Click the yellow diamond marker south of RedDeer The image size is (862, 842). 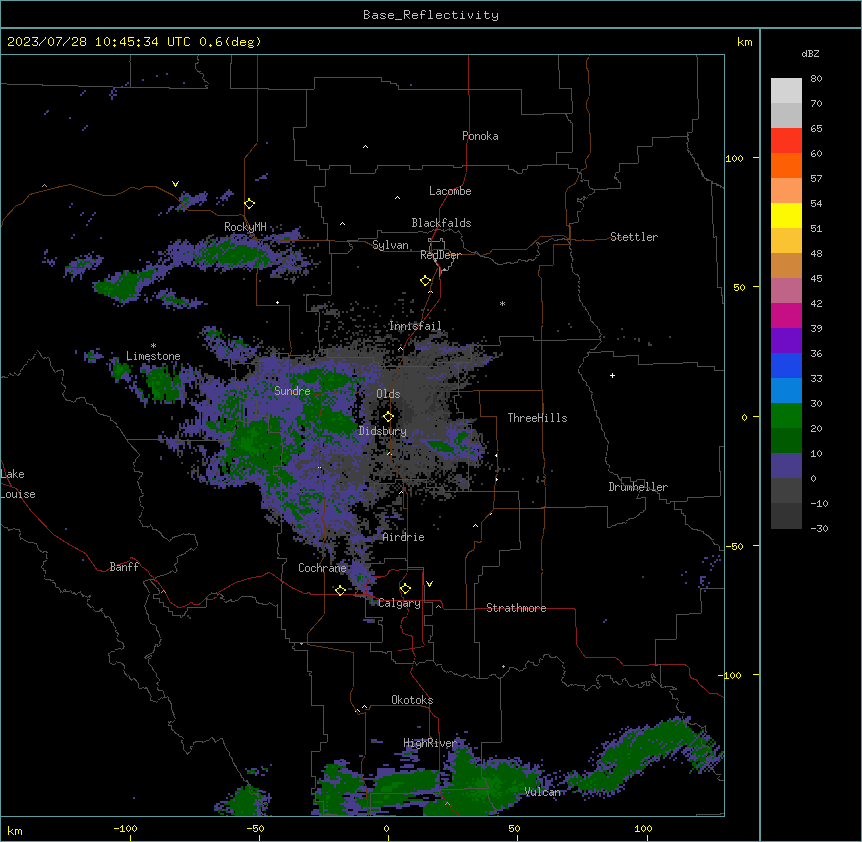point(426,281)
